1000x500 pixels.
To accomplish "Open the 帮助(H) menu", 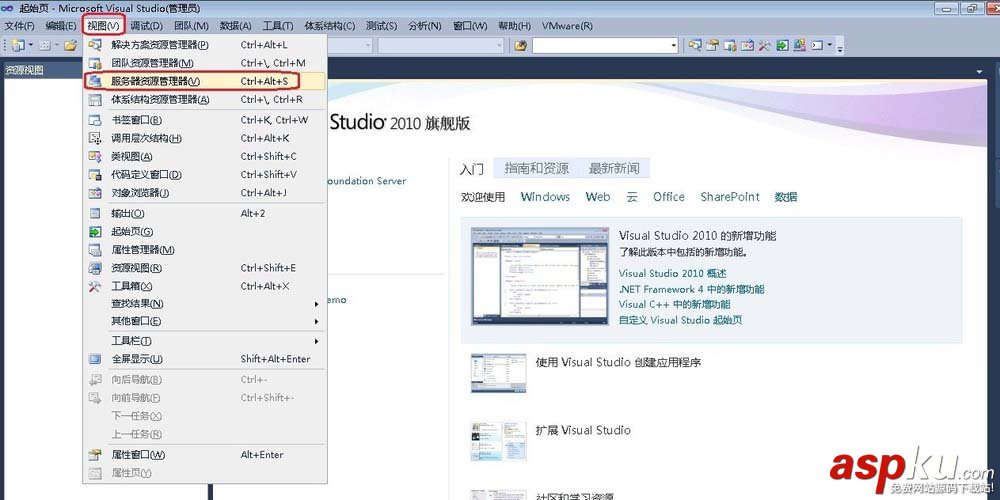I will (x=514, y=26).
